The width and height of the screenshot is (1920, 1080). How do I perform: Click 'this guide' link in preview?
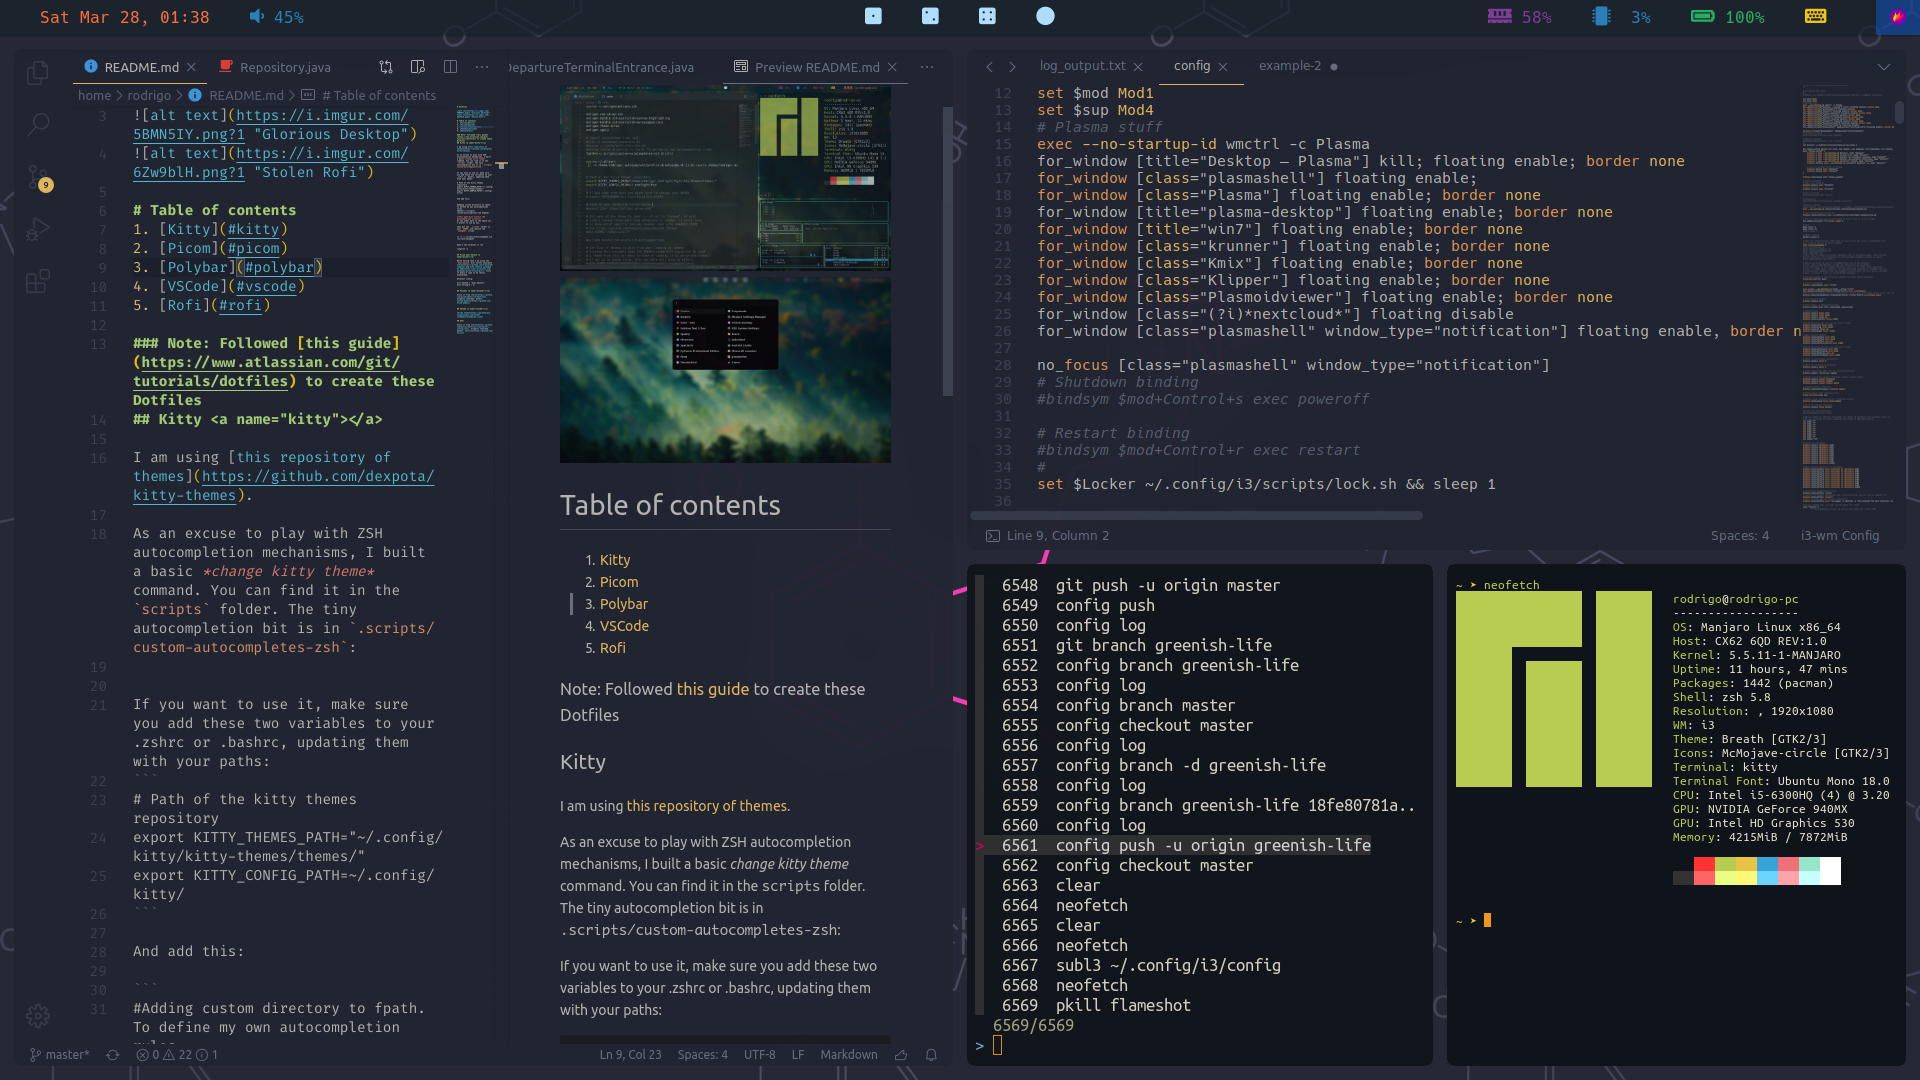[x=712, y=689]
